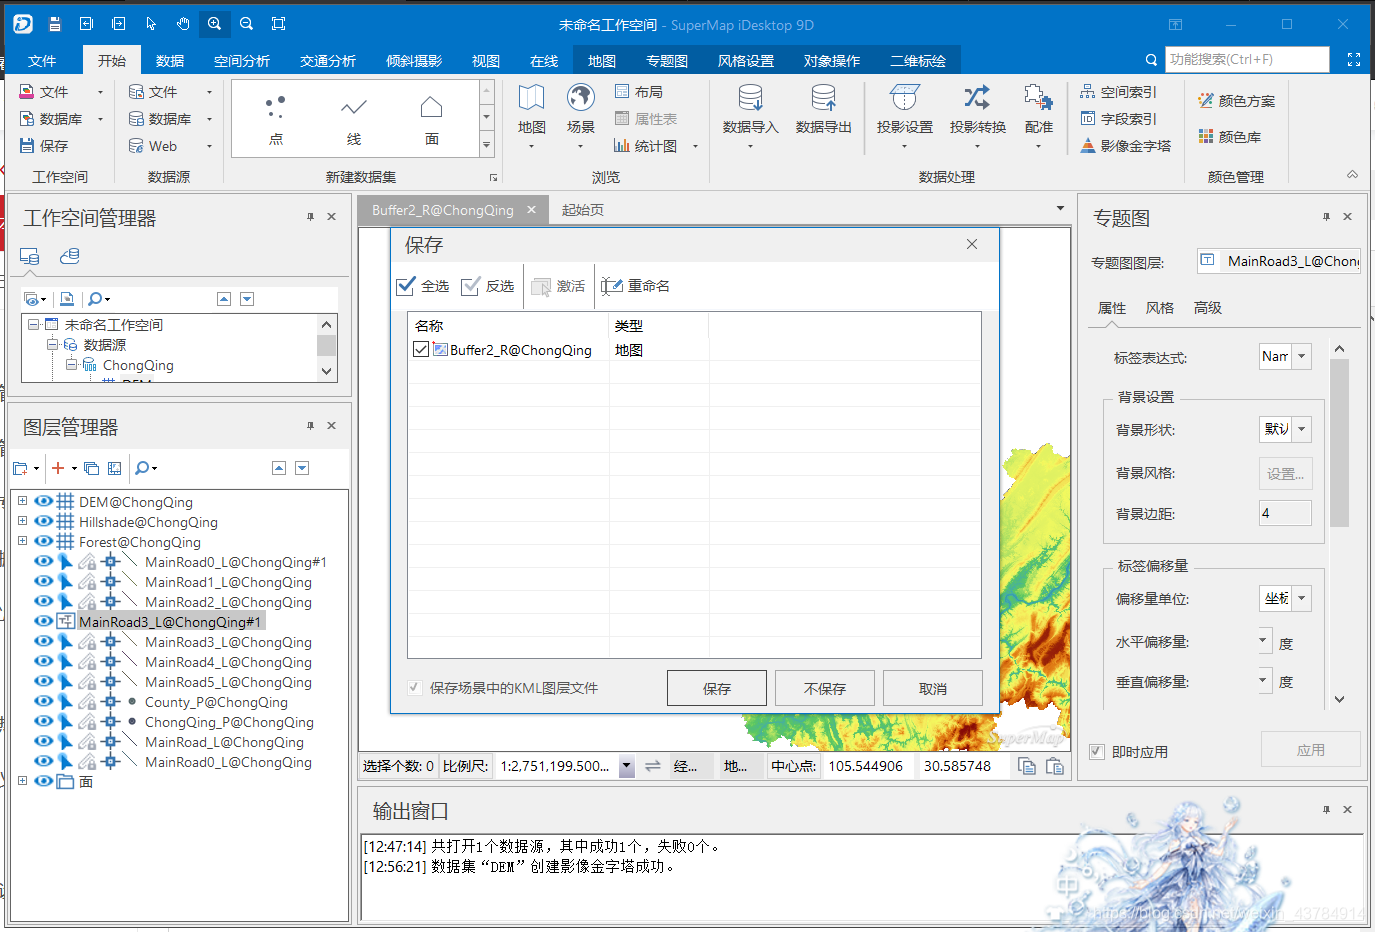The height and width of the screenshot is (932, 1375).
Task: Select the pan hand tool in title bar
Action: 183,23
